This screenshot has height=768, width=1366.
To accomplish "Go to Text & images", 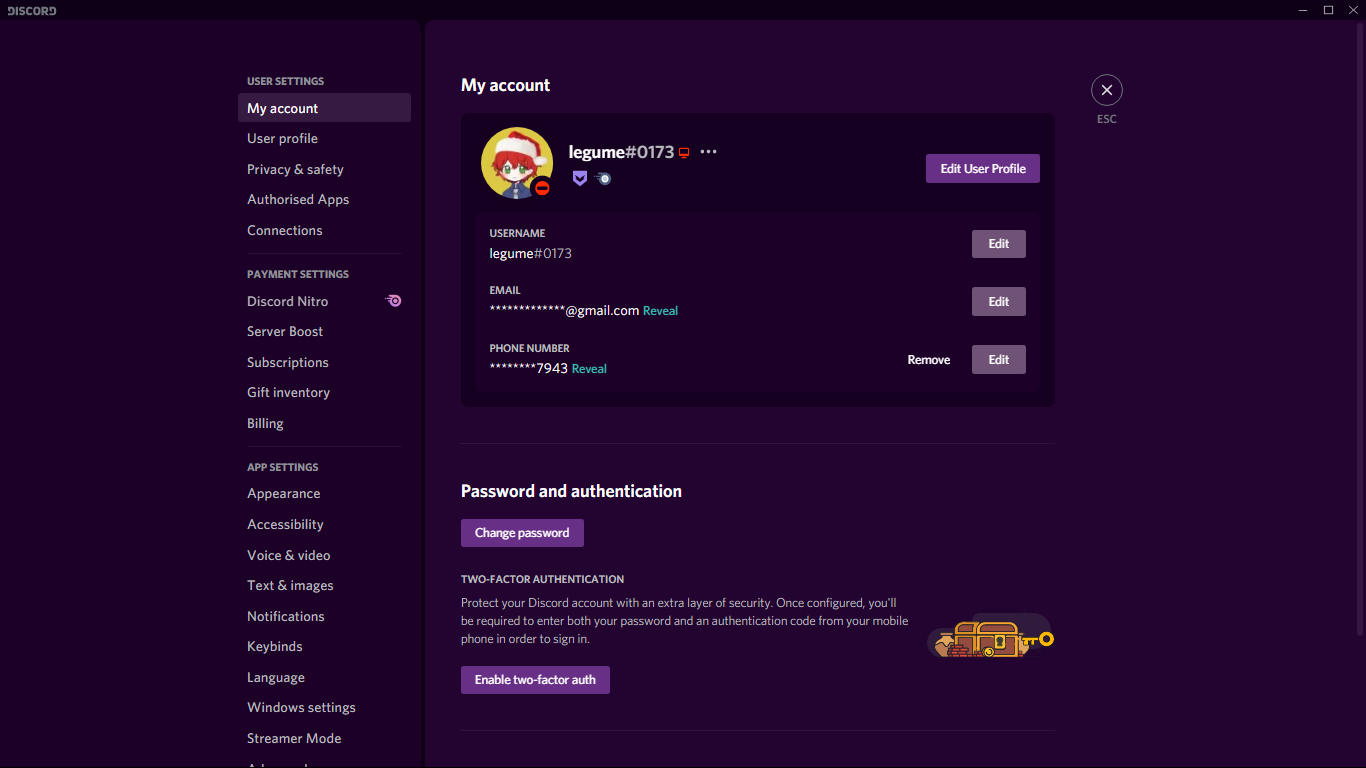I will coord(324,585).
